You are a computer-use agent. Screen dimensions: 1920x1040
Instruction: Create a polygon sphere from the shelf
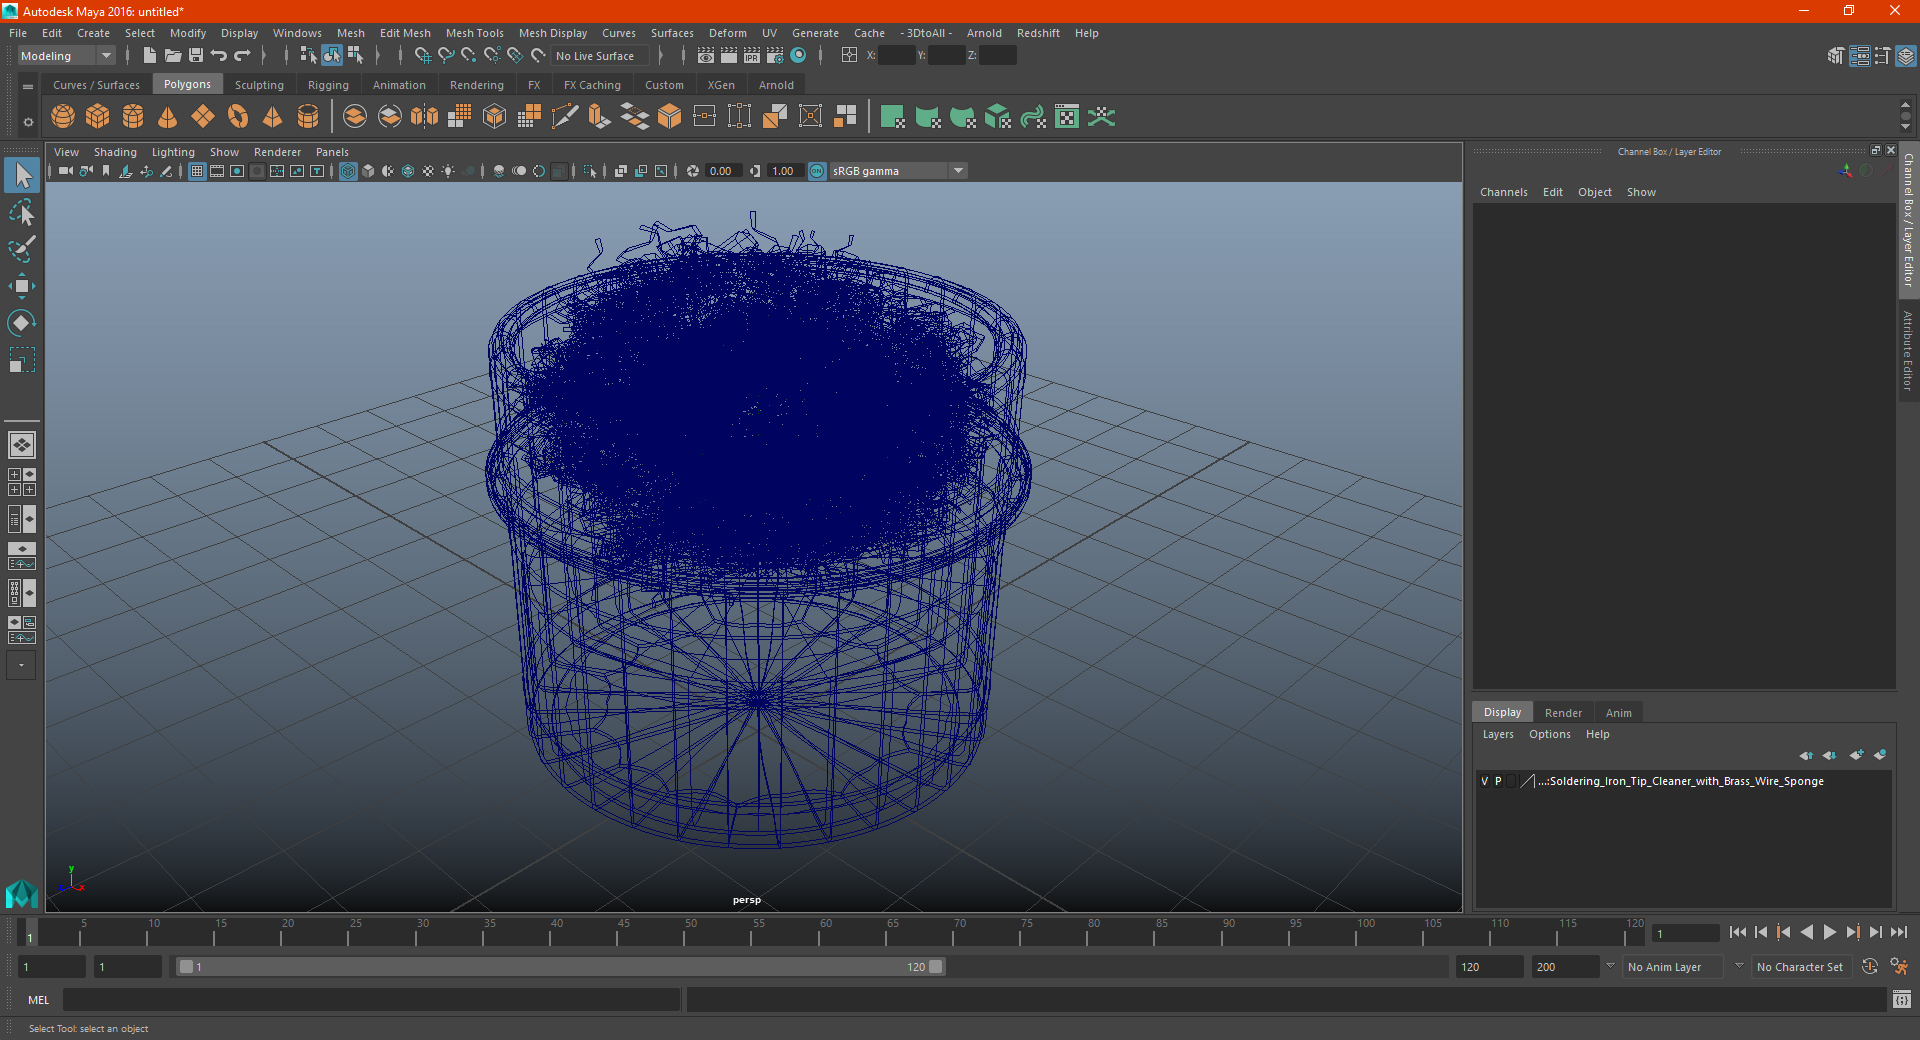[x=63, y=117]
